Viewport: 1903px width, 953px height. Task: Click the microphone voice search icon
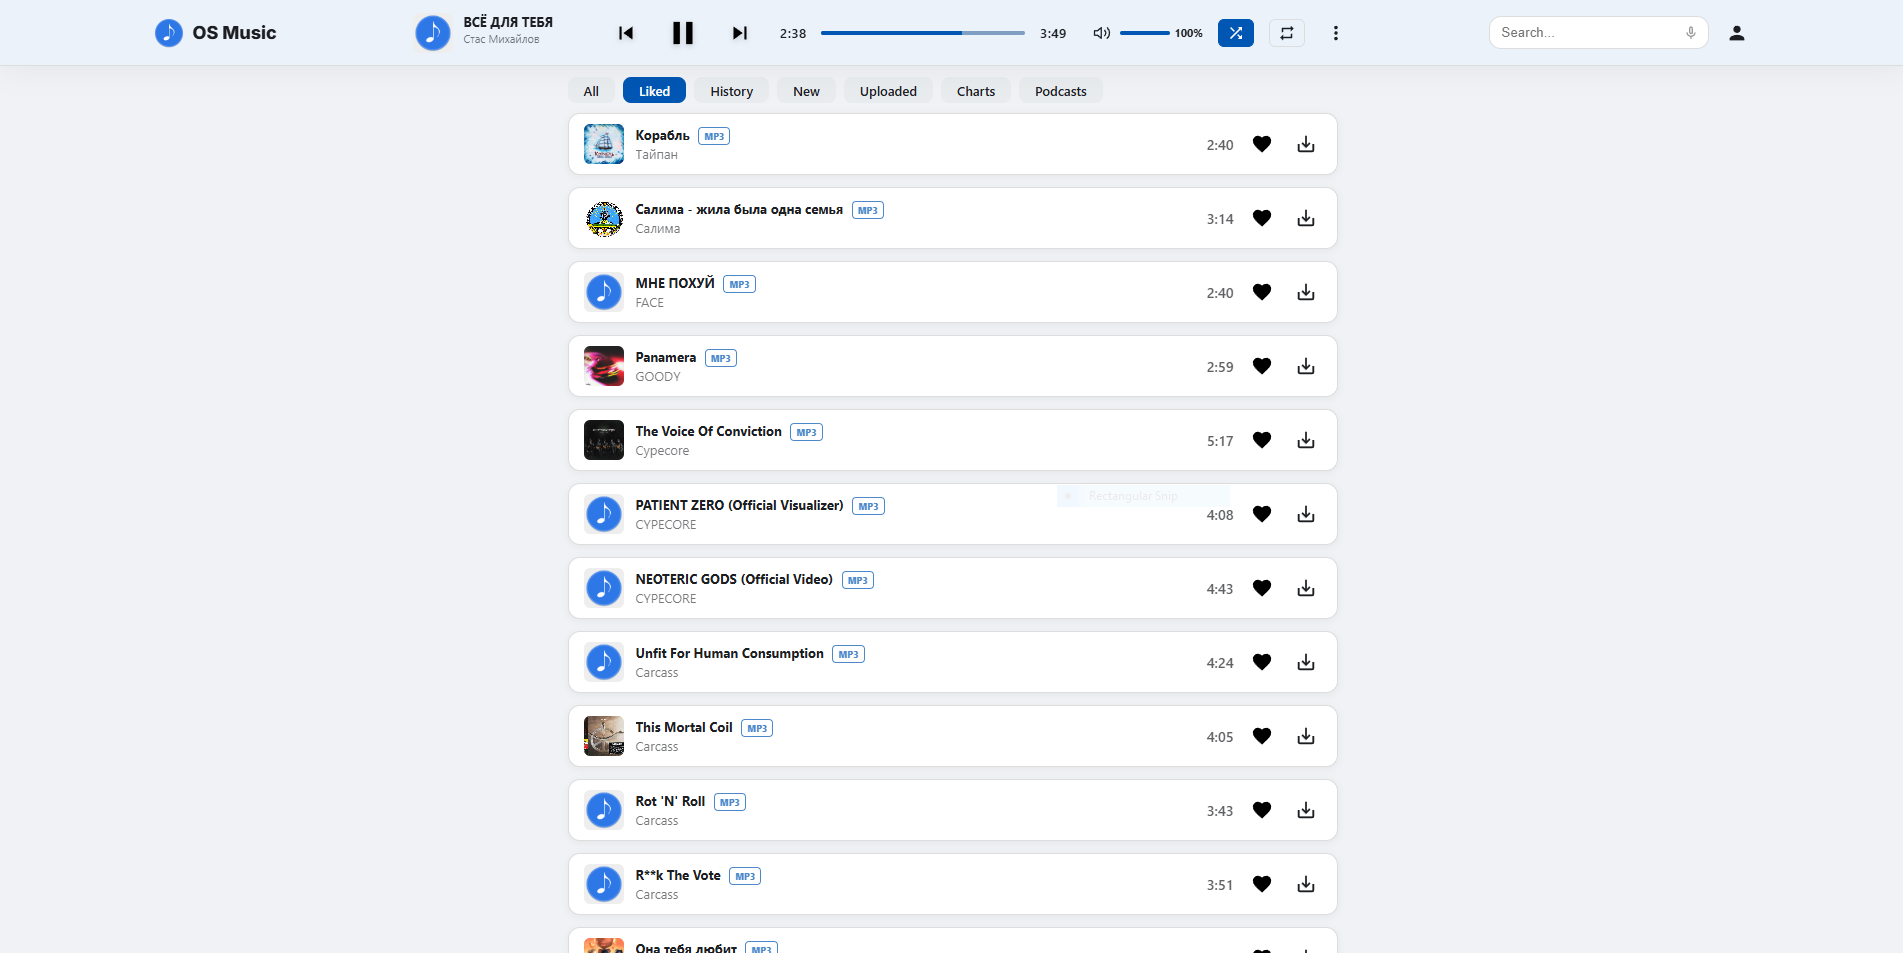[x=1690, y=33]
